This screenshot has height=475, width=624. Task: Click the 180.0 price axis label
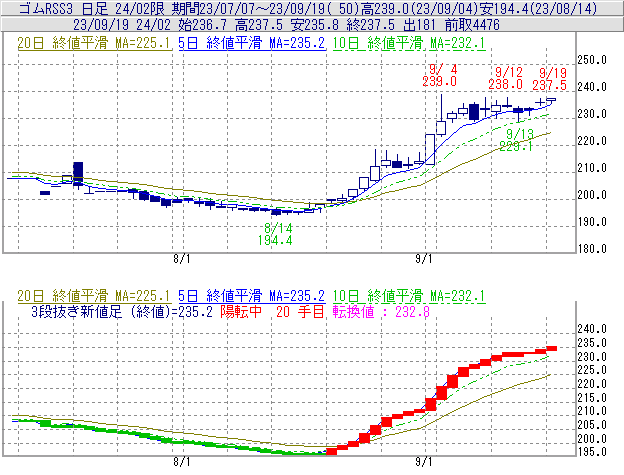592,249
